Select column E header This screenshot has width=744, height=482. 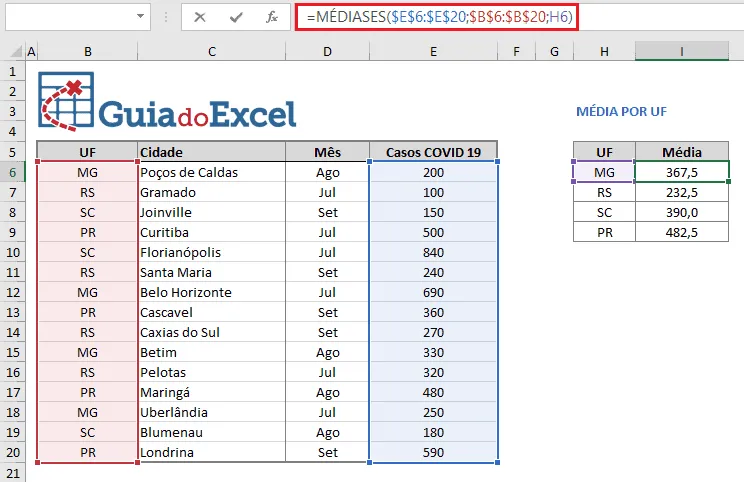coord(434,52)
